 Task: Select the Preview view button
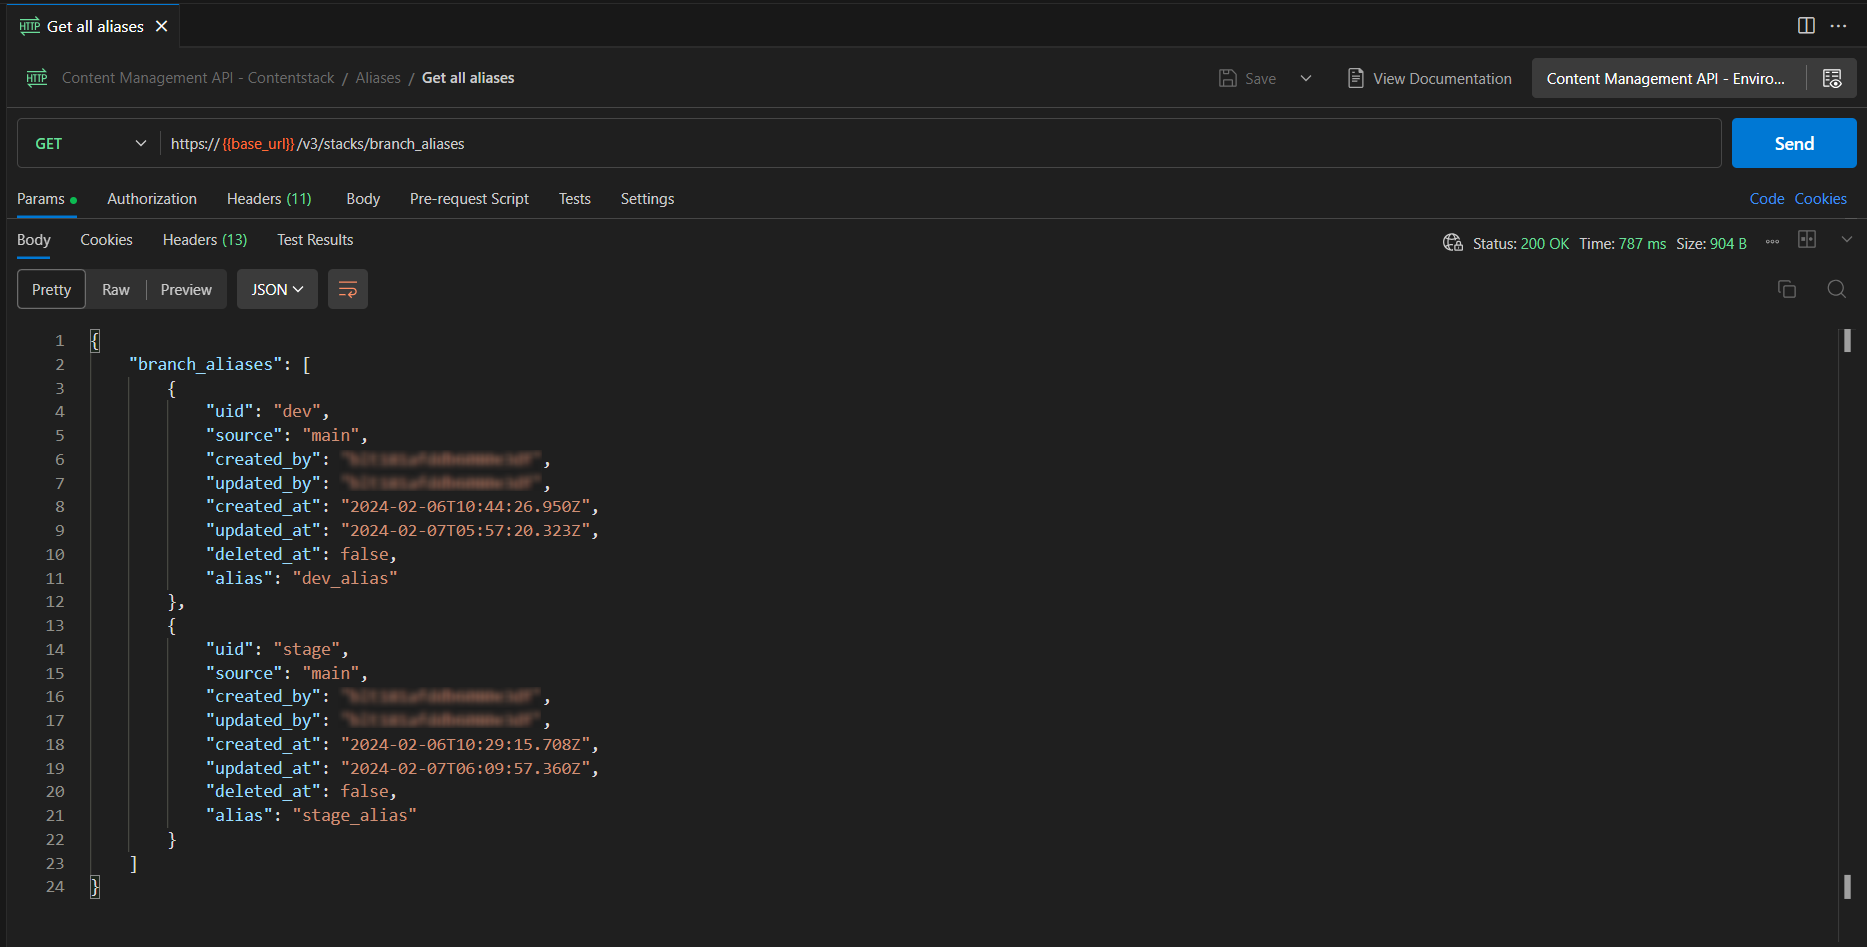(x=186, y=289)
